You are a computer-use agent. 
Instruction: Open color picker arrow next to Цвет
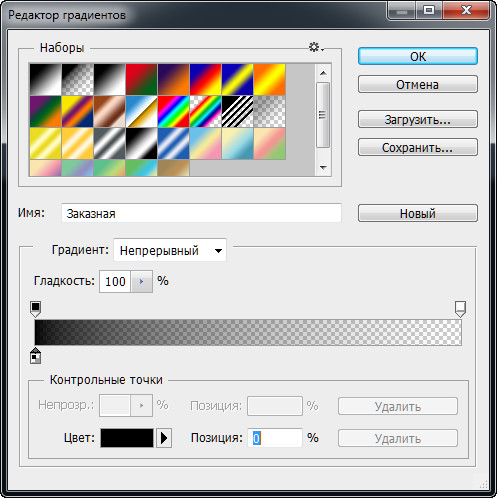[164, 438]
